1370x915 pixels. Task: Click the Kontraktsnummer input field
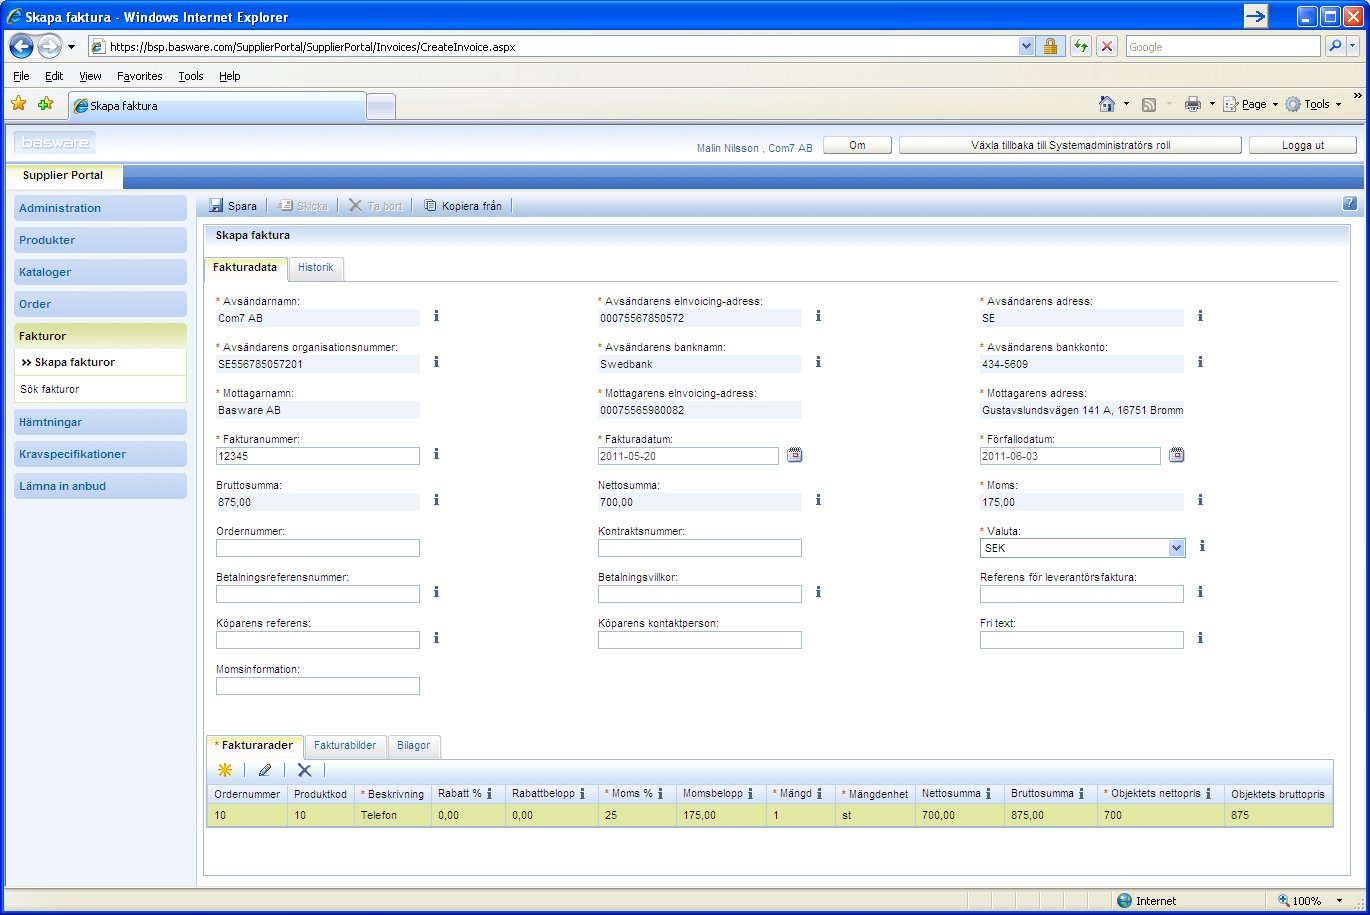700,548
